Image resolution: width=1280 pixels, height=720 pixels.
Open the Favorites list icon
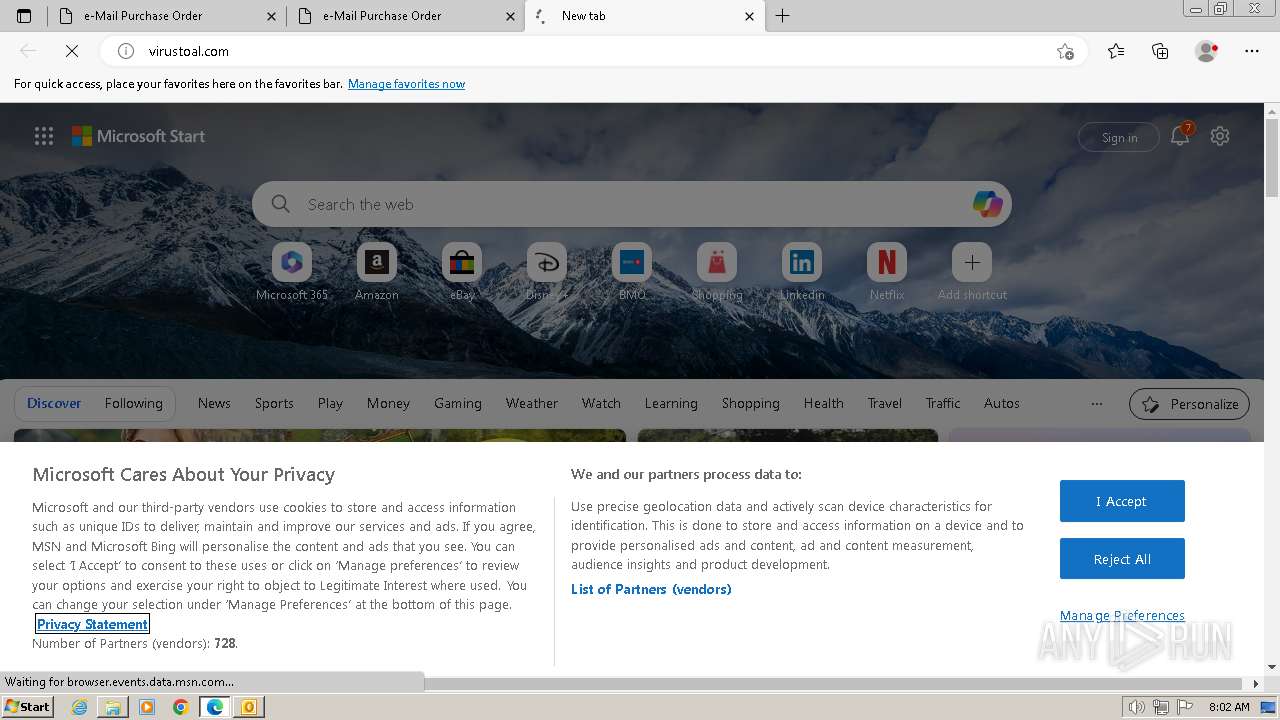[x=1116, y=51]
